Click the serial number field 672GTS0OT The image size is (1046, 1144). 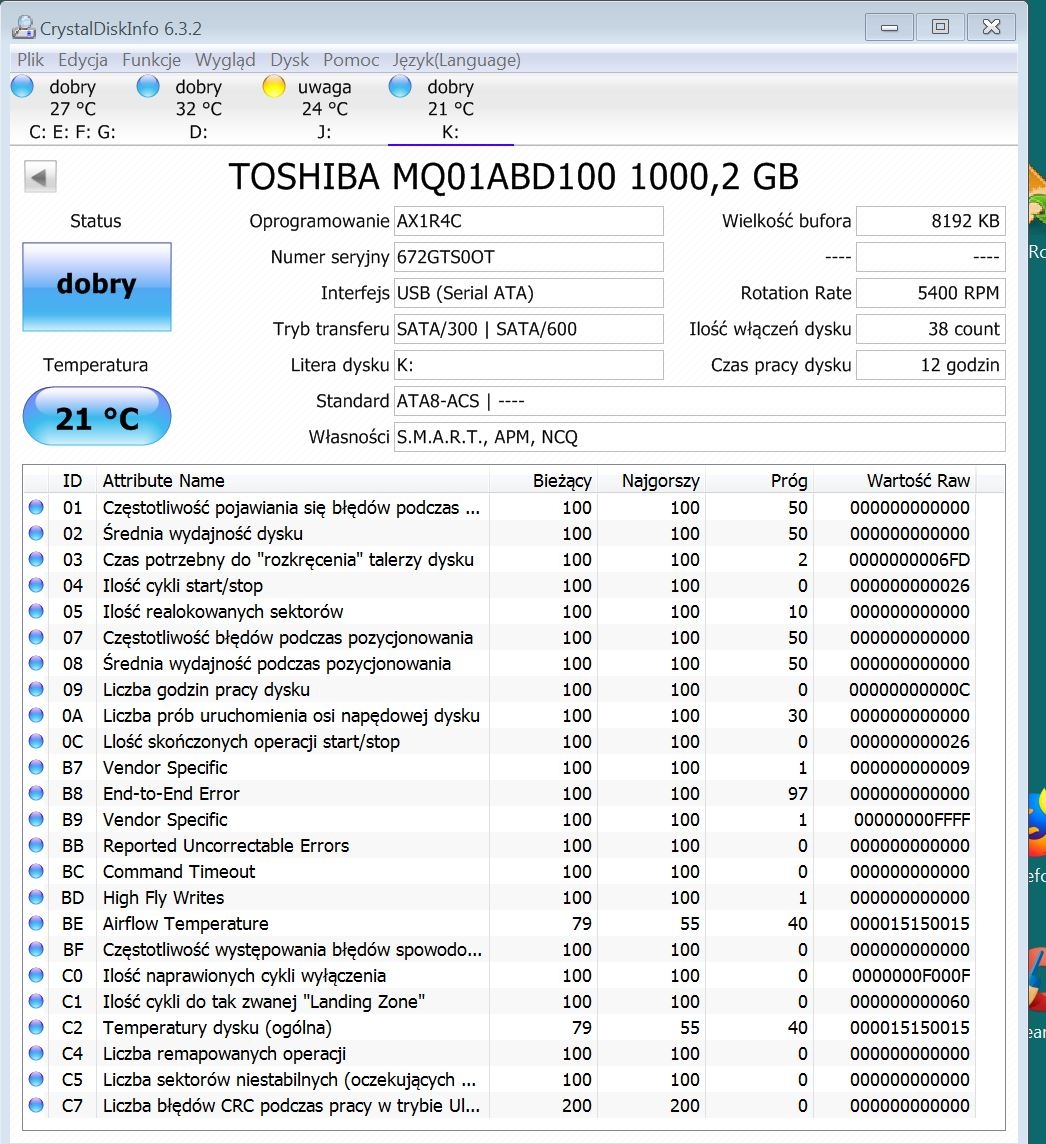tap(529, 257)
